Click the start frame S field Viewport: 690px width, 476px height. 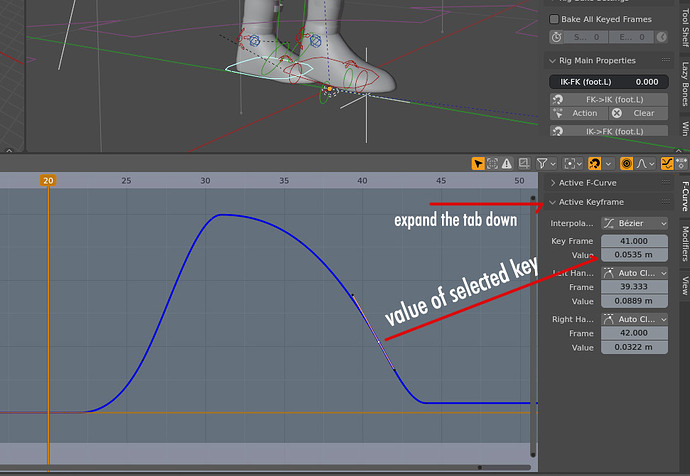click(x=586, y=37)
